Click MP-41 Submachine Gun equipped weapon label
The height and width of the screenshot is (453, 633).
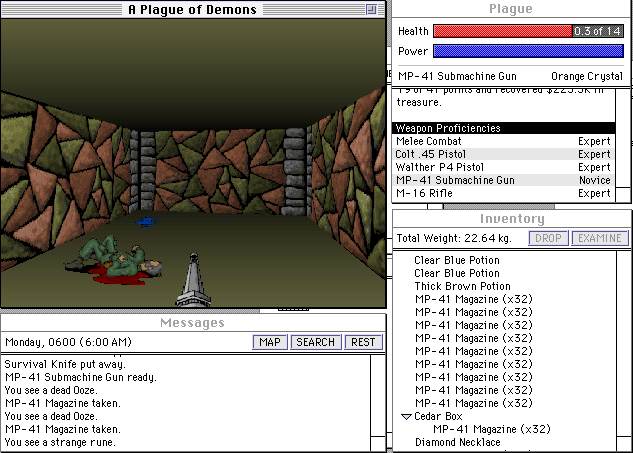pos(457,76)
